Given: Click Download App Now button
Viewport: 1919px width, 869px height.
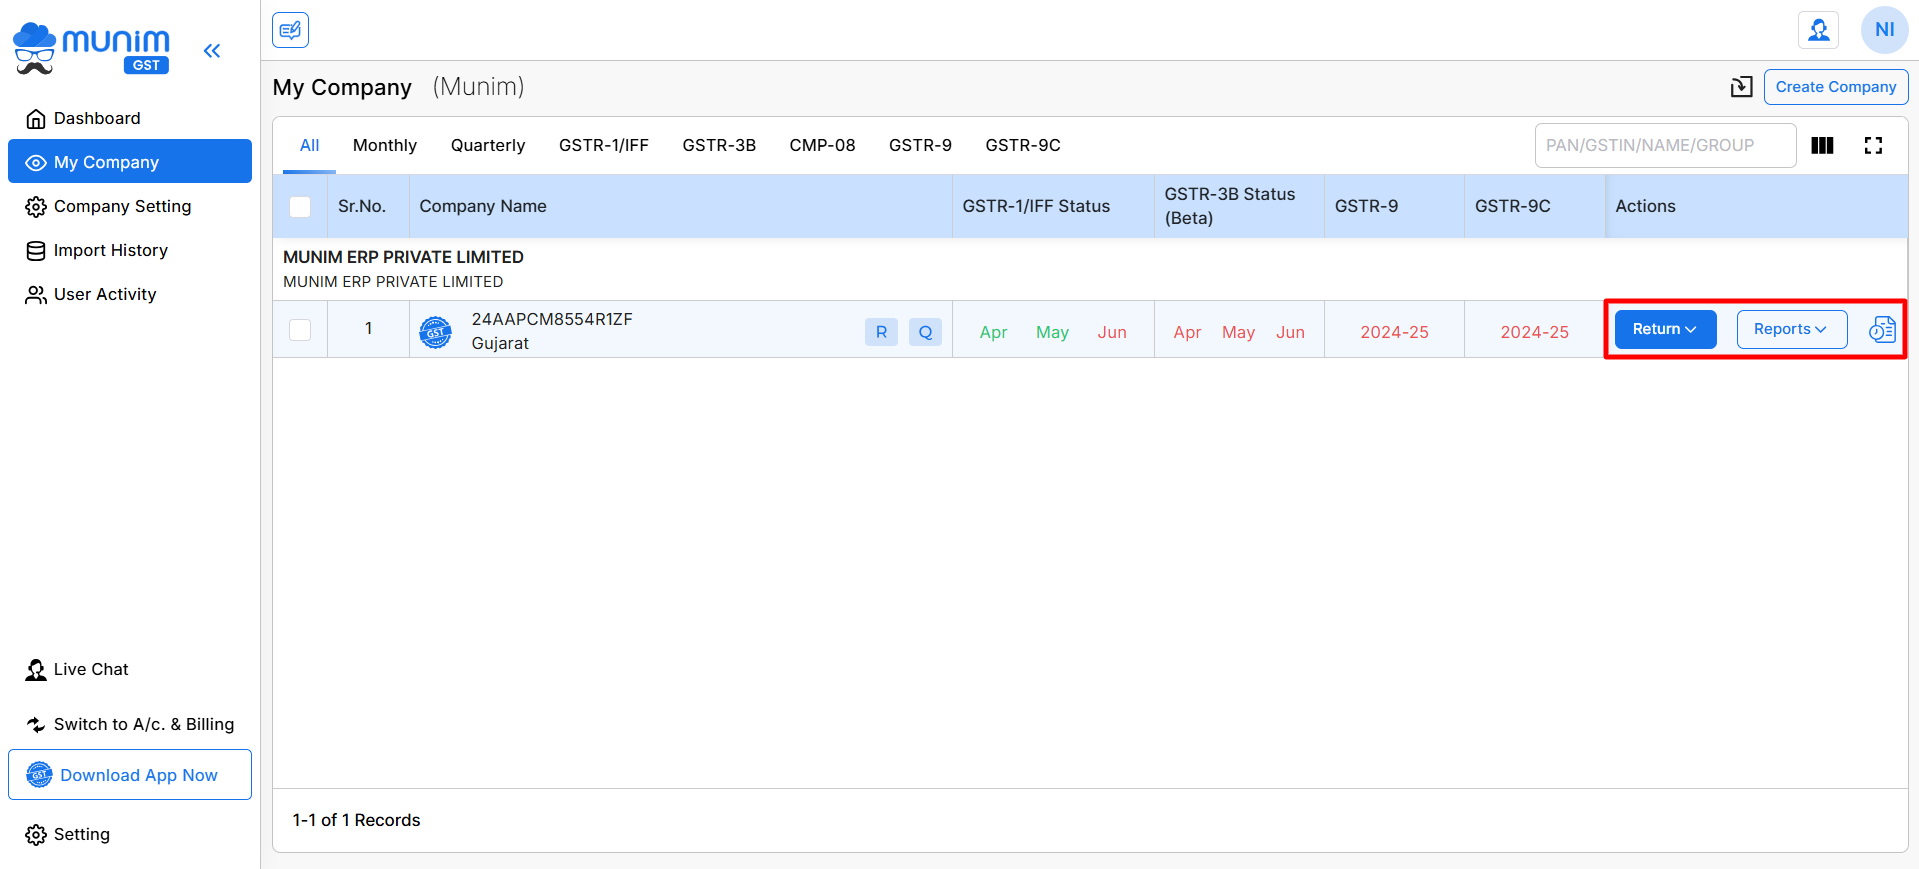Looking at the screenshot, I should 130,775.
